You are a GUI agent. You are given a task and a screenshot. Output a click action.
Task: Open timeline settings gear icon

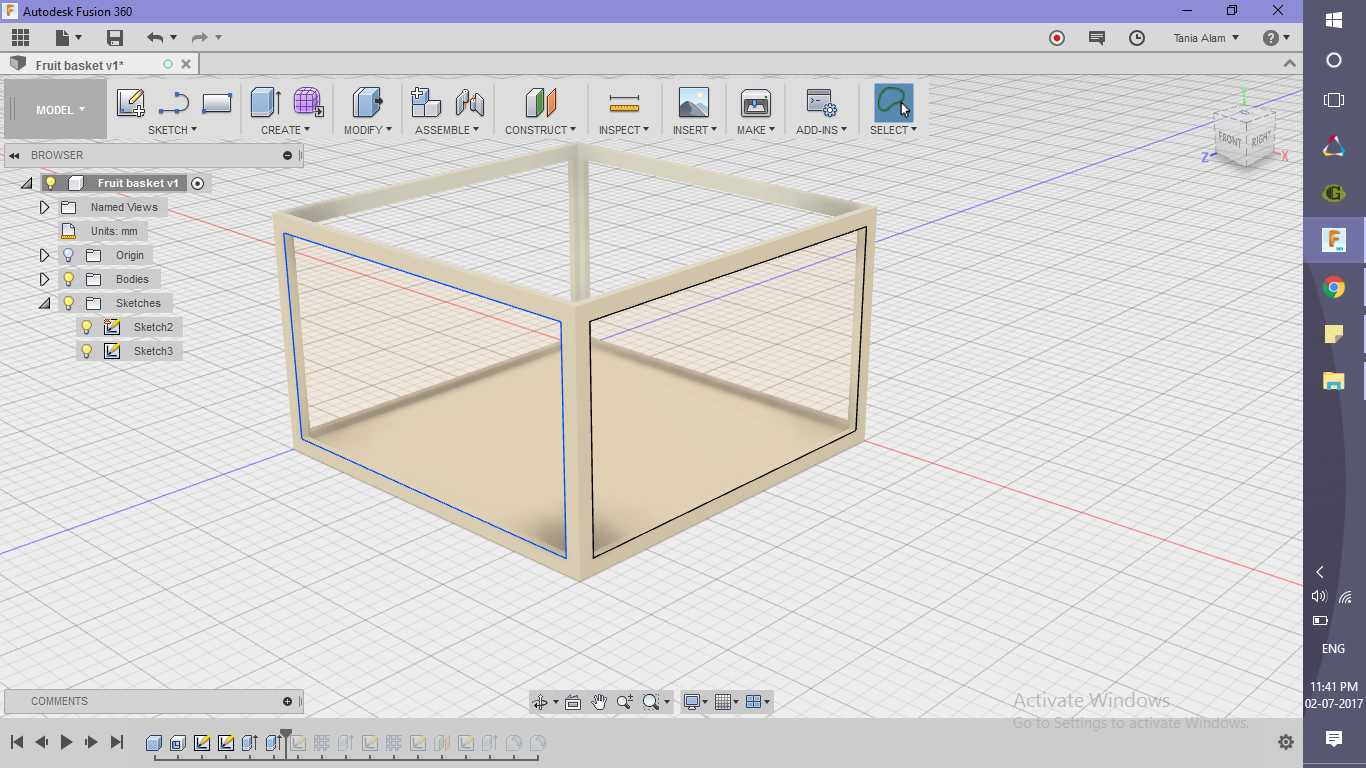click(x=1286, y=742)
